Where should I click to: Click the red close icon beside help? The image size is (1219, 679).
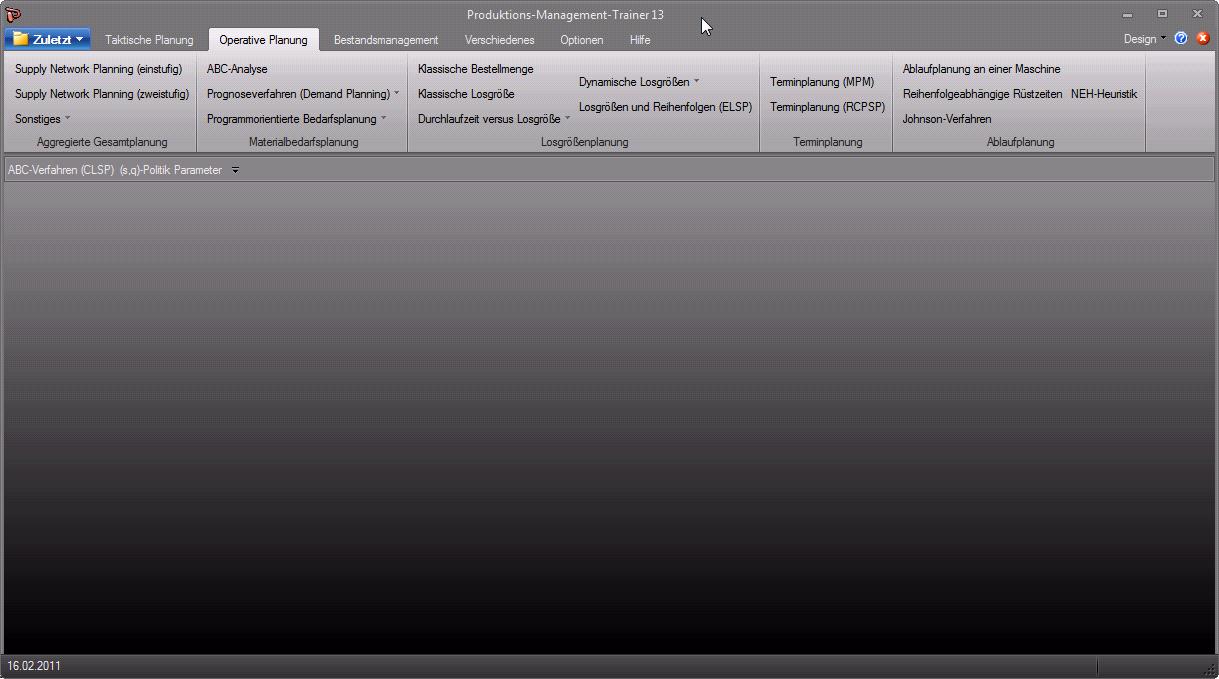coord(1203,39)
